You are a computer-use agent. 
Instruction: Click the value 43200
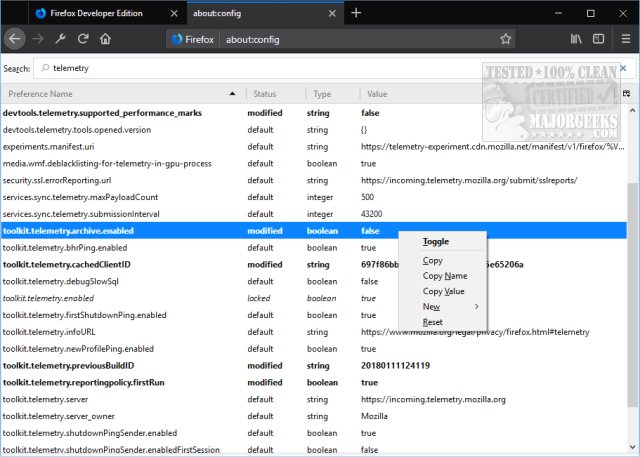[x=371, y=214]
